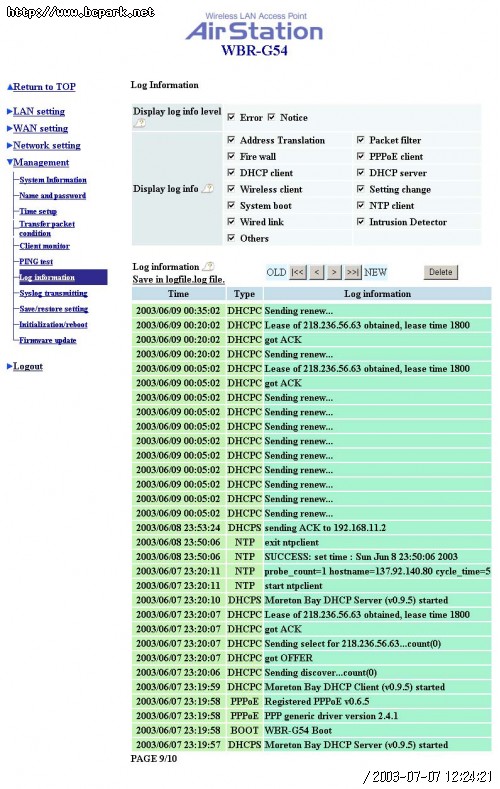Open Transfer packet condition page

[47, 228]
